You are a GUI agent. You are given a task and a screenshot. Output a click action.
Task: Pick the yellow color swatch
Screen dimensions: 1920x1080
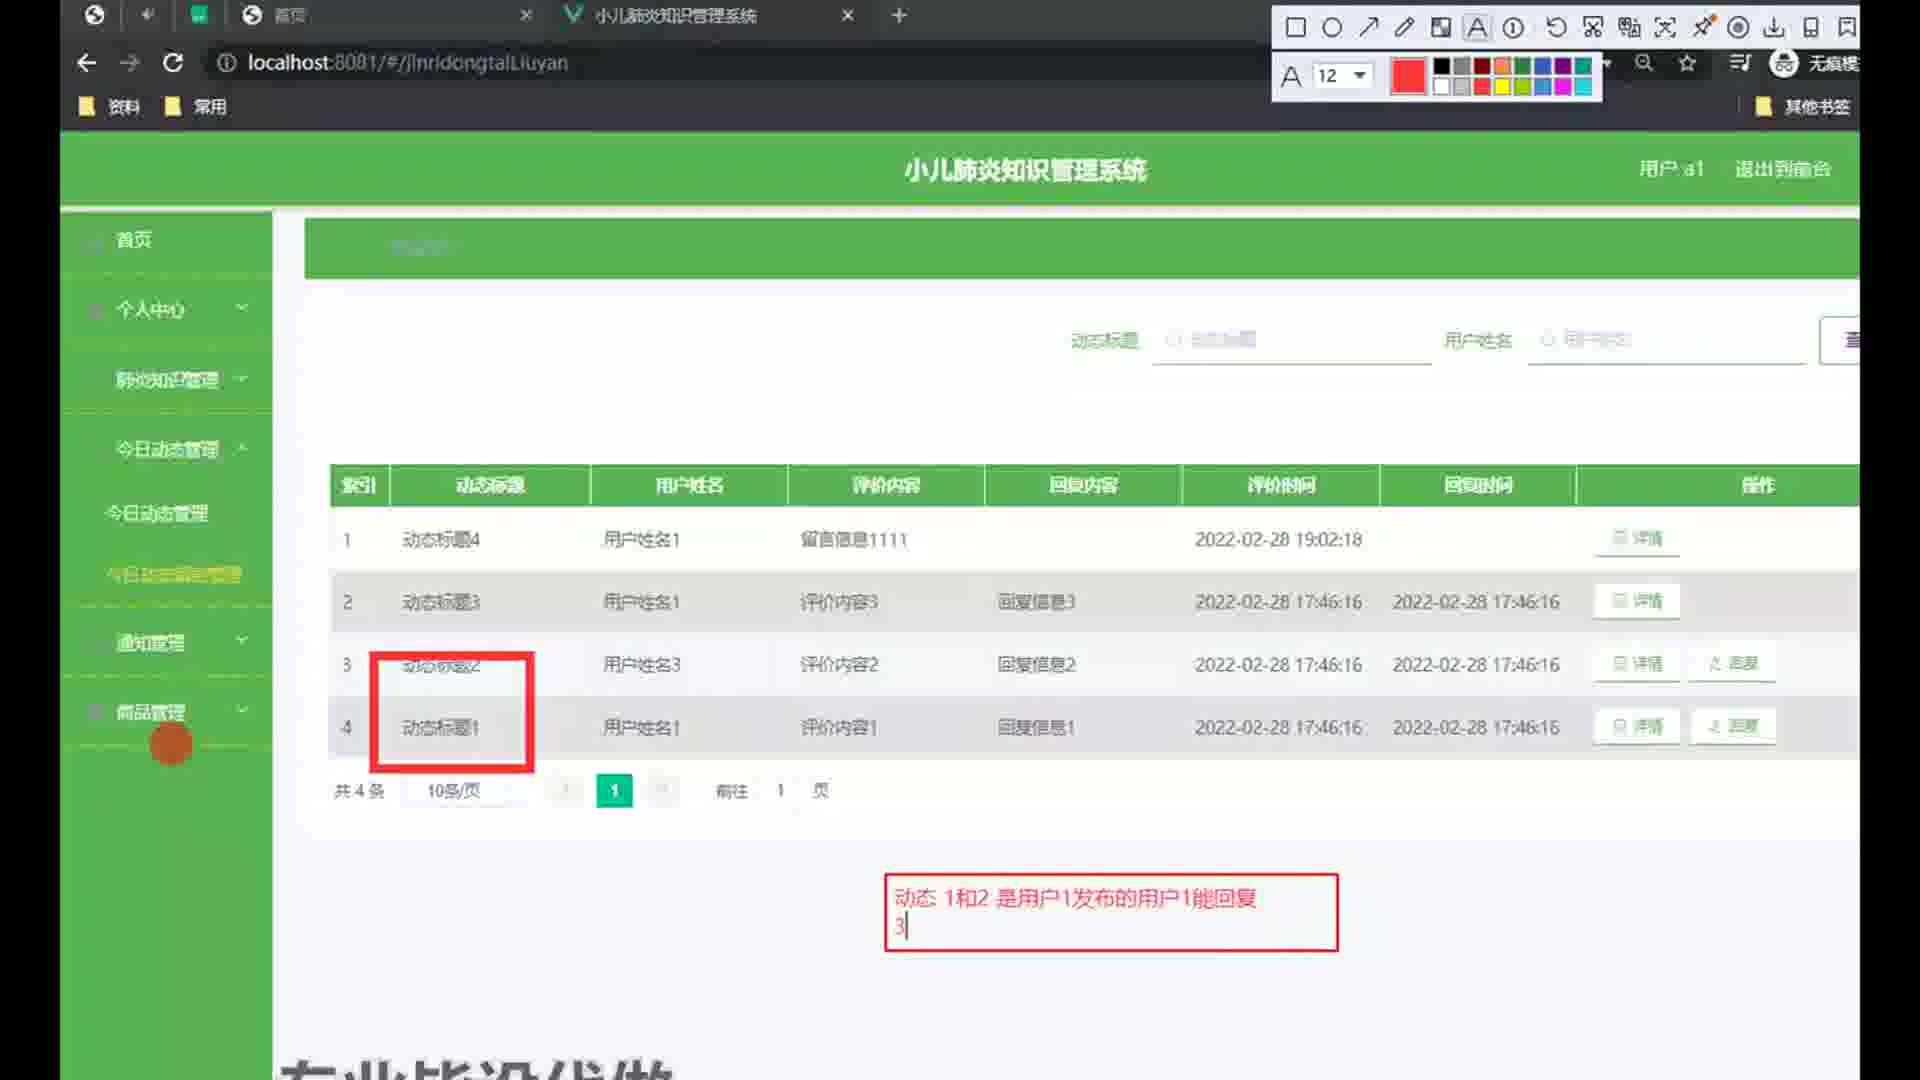1502,87
